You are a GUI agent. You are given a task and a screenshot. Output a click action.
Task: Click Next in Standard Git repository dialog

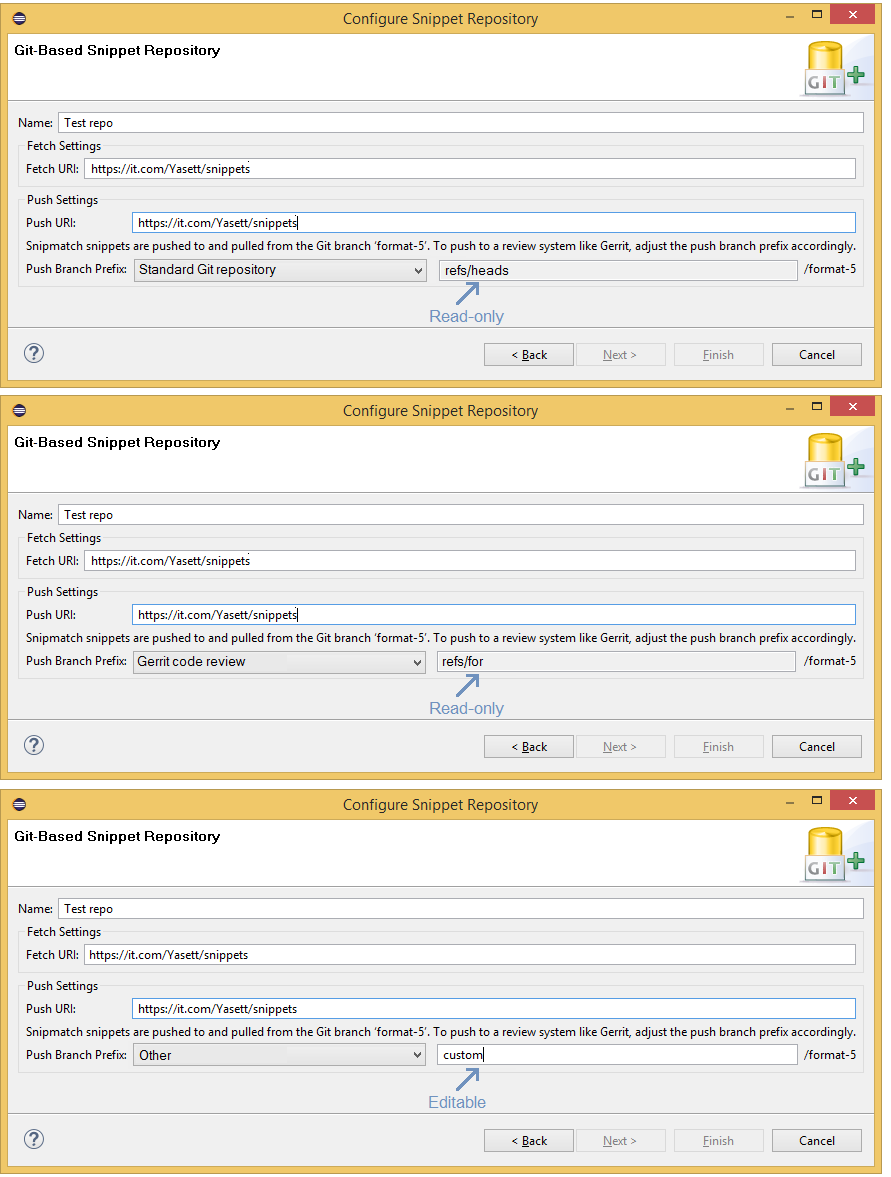620,354
